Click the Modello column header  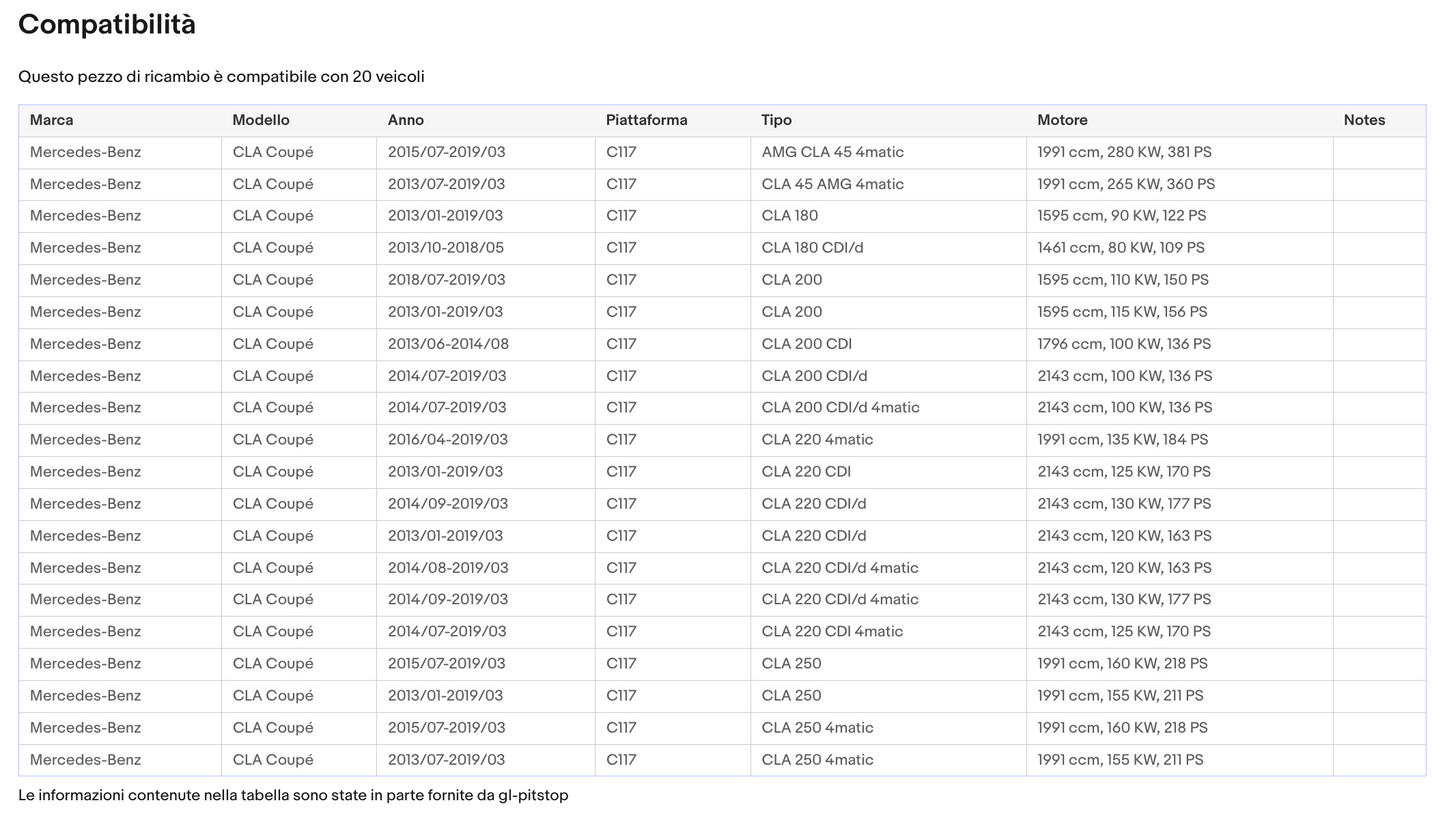(x=261, y=120)
